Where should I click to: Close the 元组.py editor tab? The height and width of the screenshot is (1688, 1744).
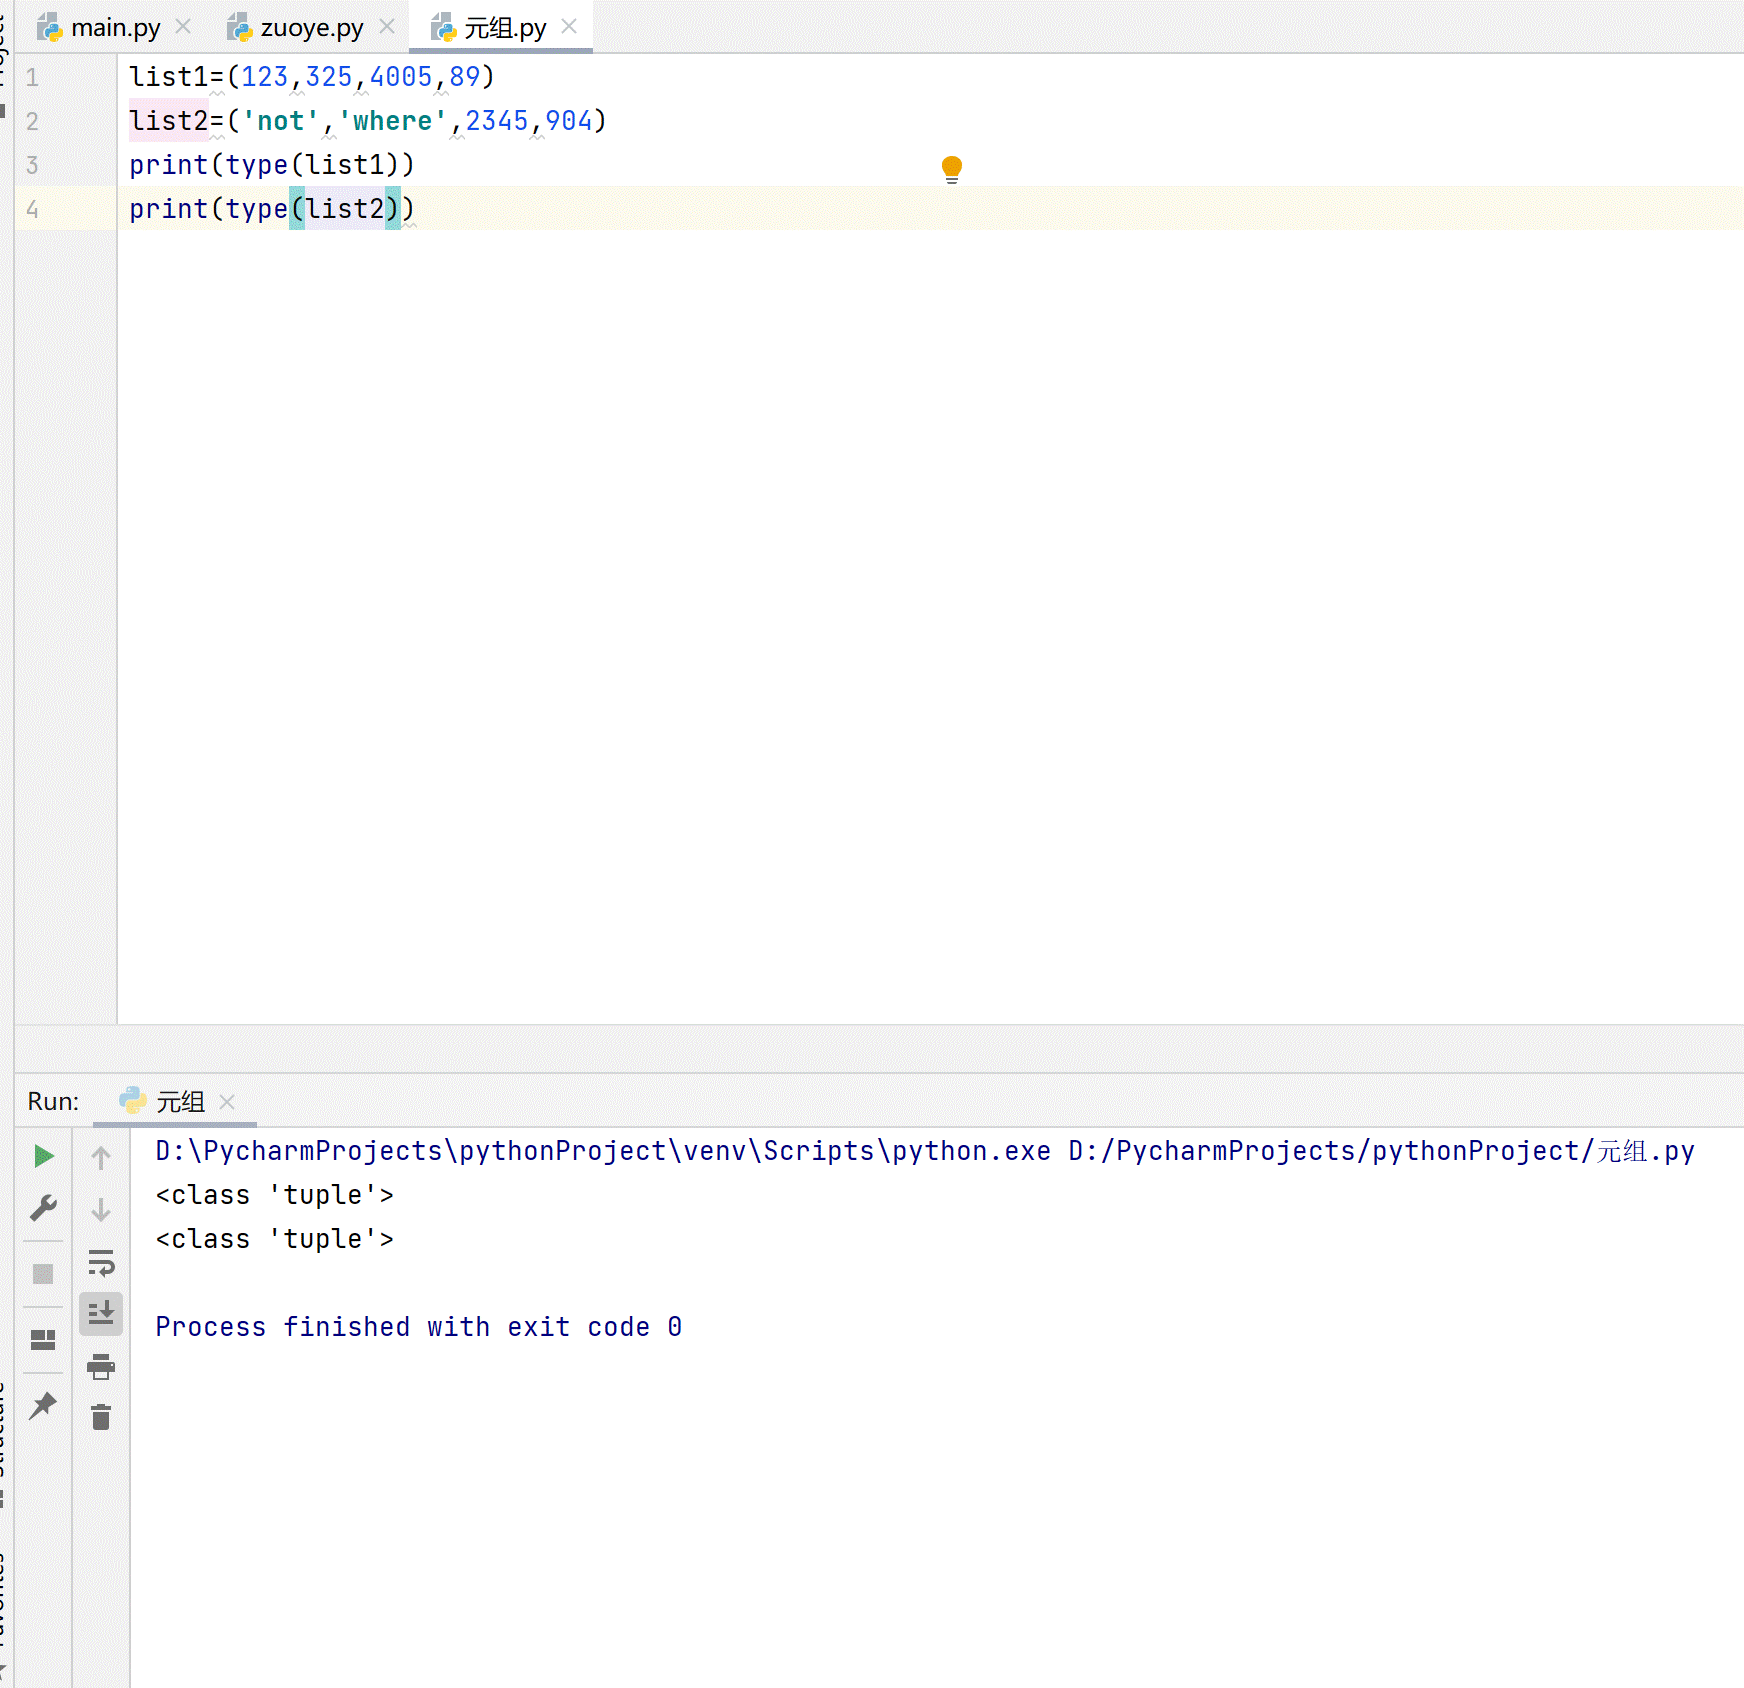tap(569, 27)
